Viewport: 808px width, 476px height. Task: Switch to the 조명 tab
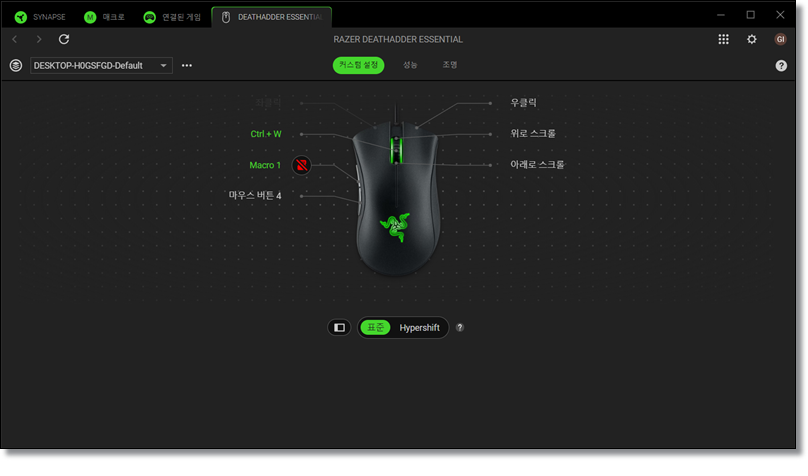pos(449,65)
